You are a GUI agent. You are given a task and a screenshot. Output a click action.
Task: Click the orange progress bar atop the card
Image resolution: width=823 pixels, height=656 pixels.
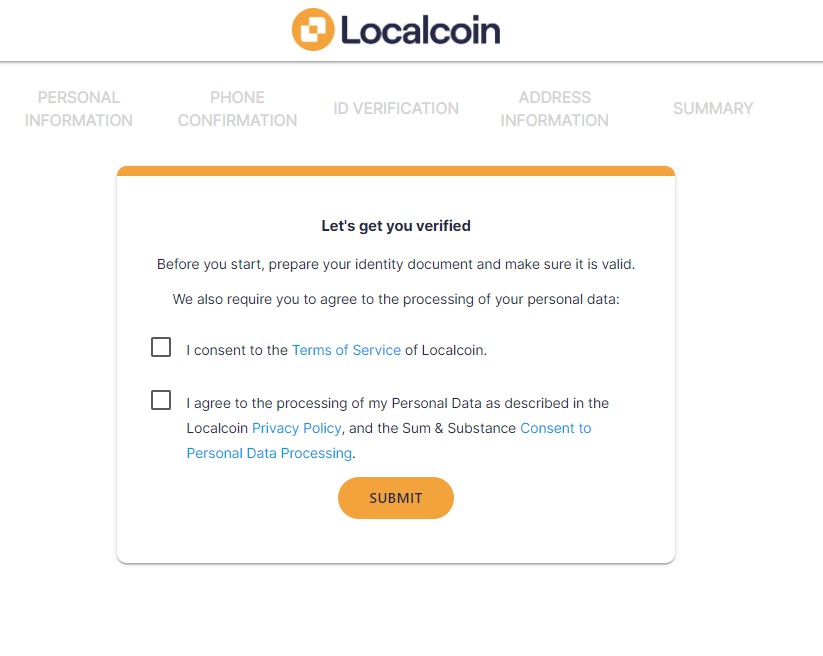(396, 169)
